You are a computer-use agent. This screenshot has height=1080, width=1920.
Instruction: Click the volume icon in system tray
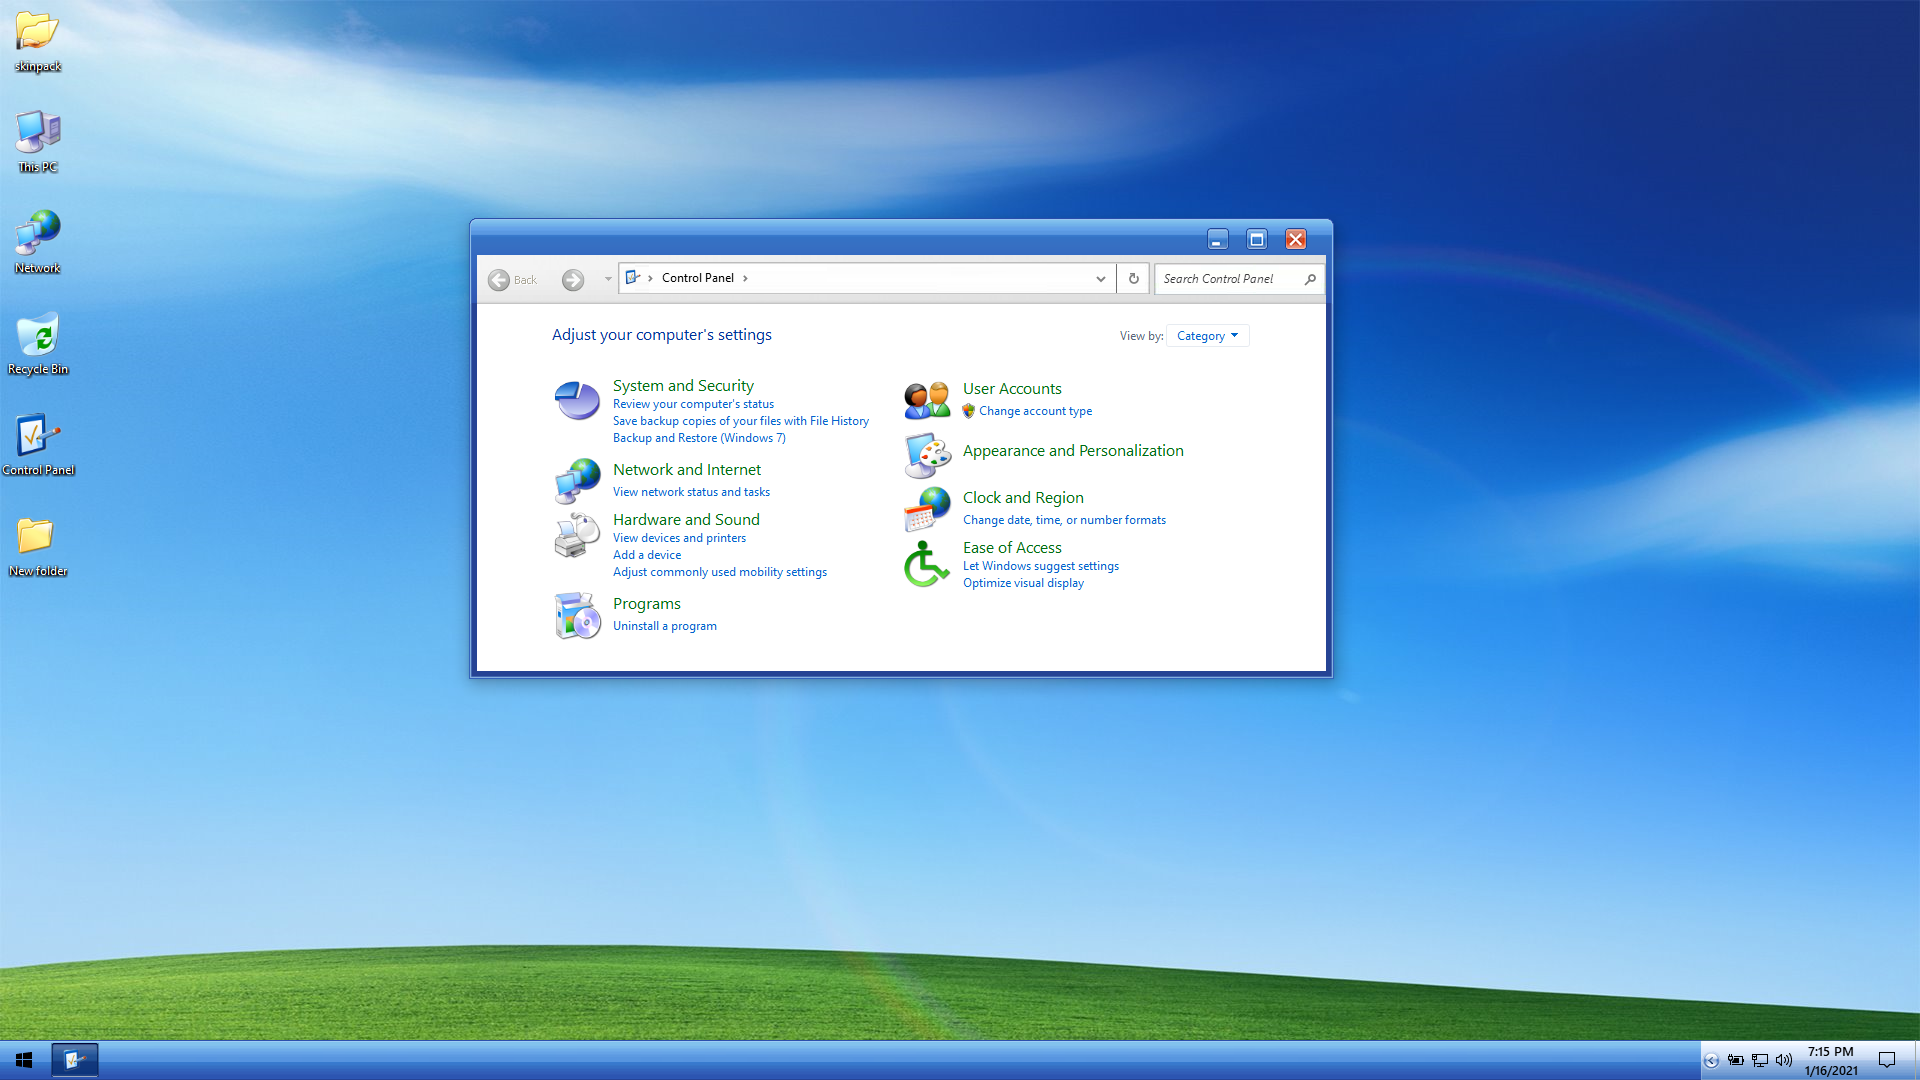point(1783,1060)
